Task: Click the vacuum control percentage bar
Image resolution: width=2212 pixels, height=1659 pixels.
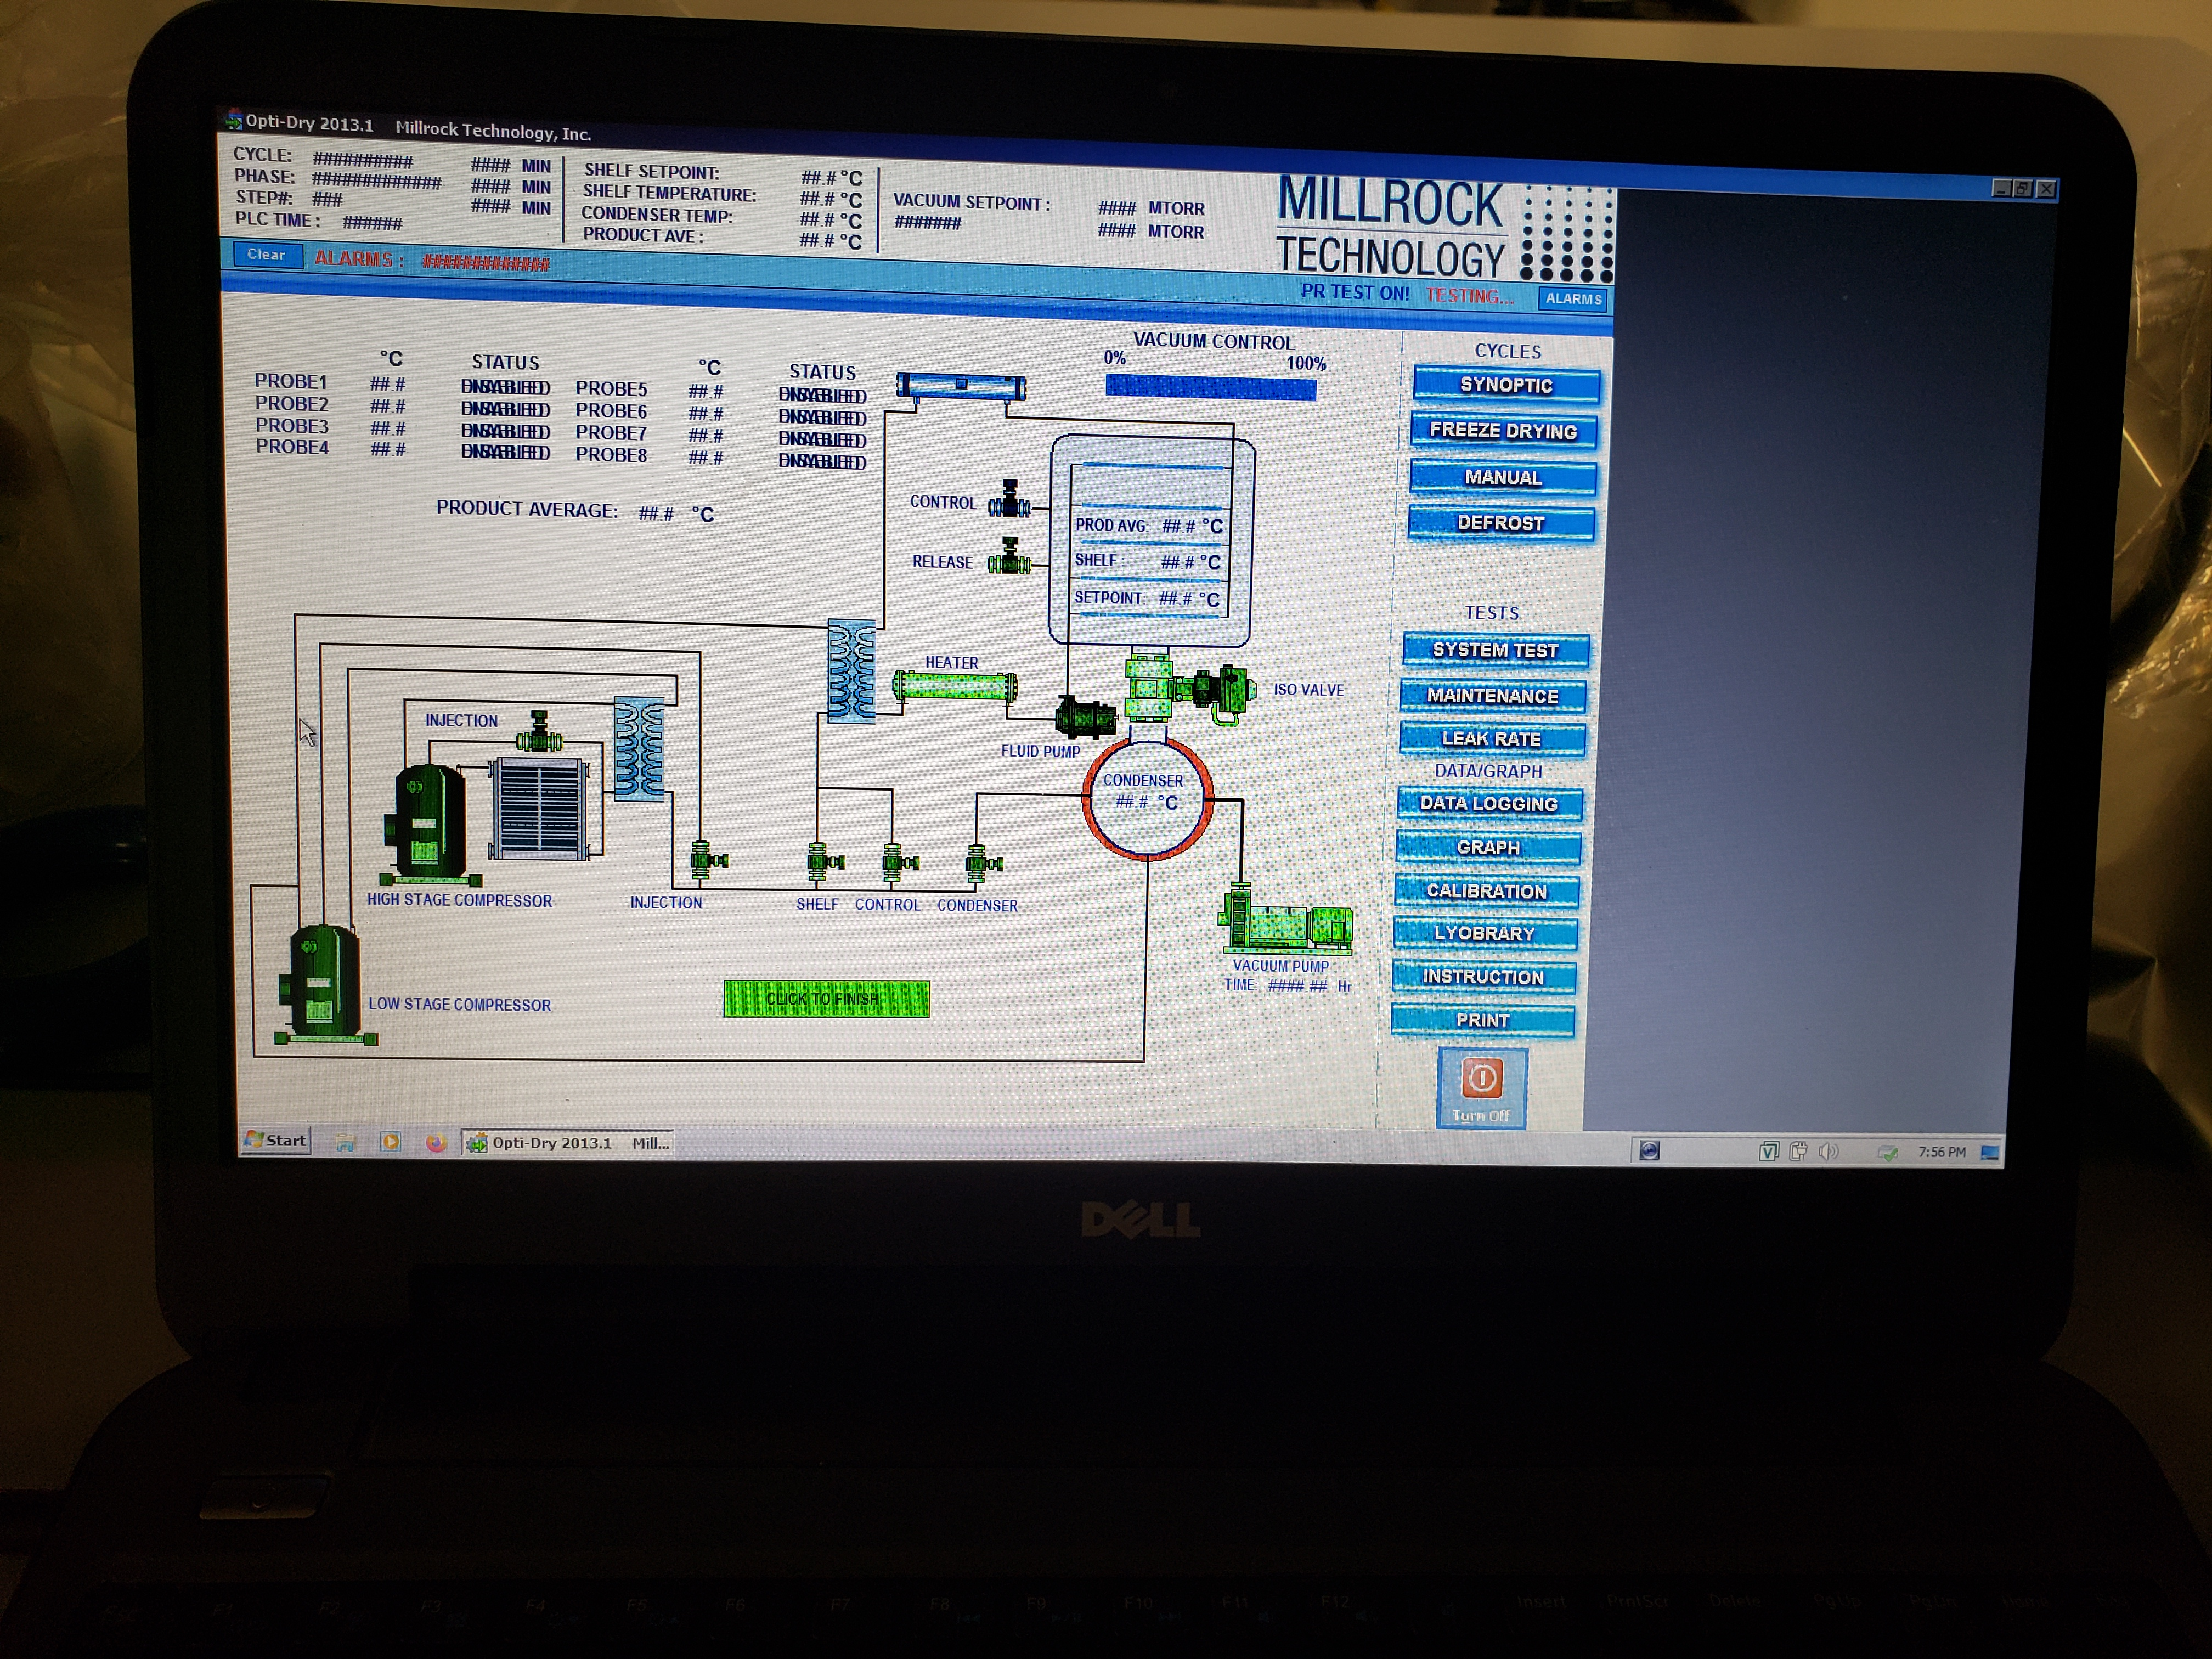Action: pos(1210,388)
